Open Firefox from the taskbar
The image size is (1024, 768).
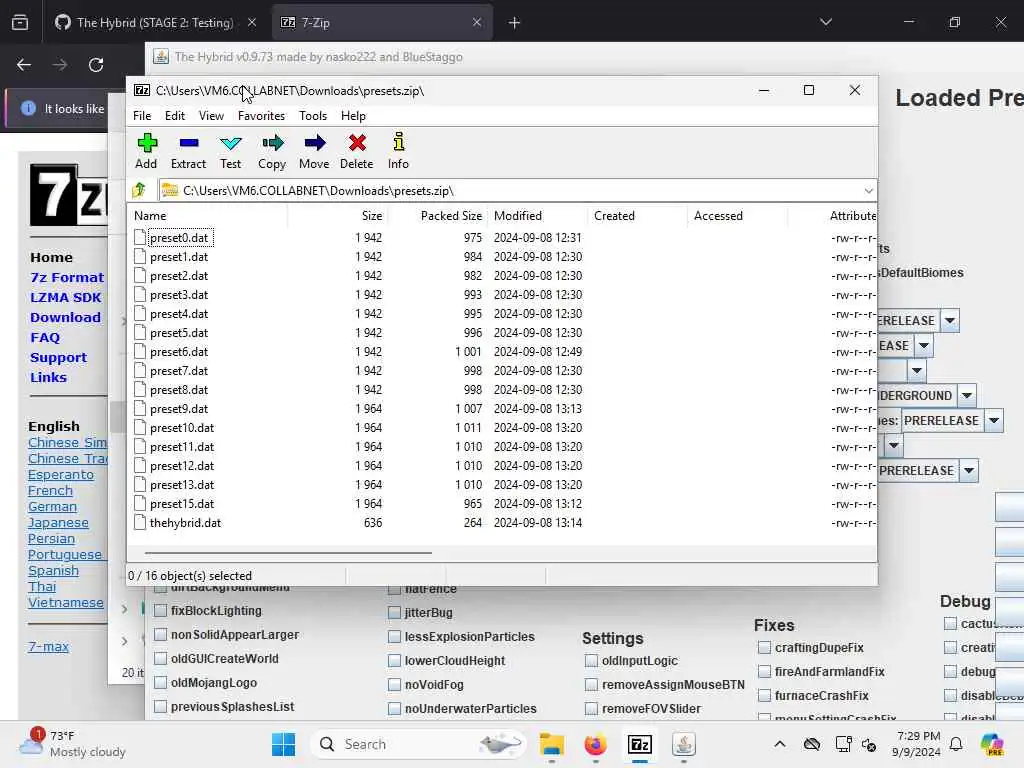(x=596, y=744)
